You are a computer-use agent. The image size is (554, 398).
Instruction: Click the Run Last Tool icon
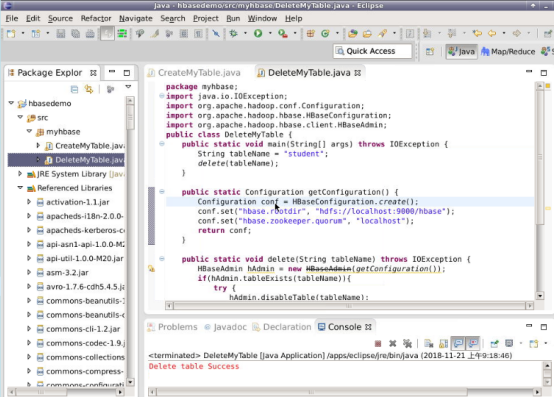(283, 34)
